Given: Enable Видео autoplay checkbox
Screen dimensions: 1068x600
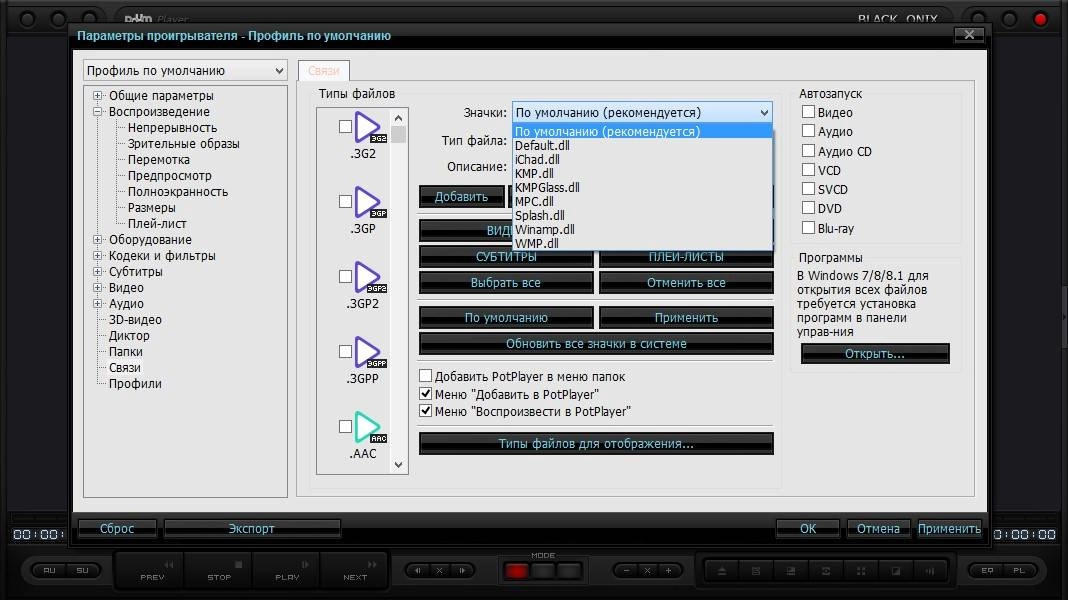Looking at the screenshot, I should tap(808, 112).
